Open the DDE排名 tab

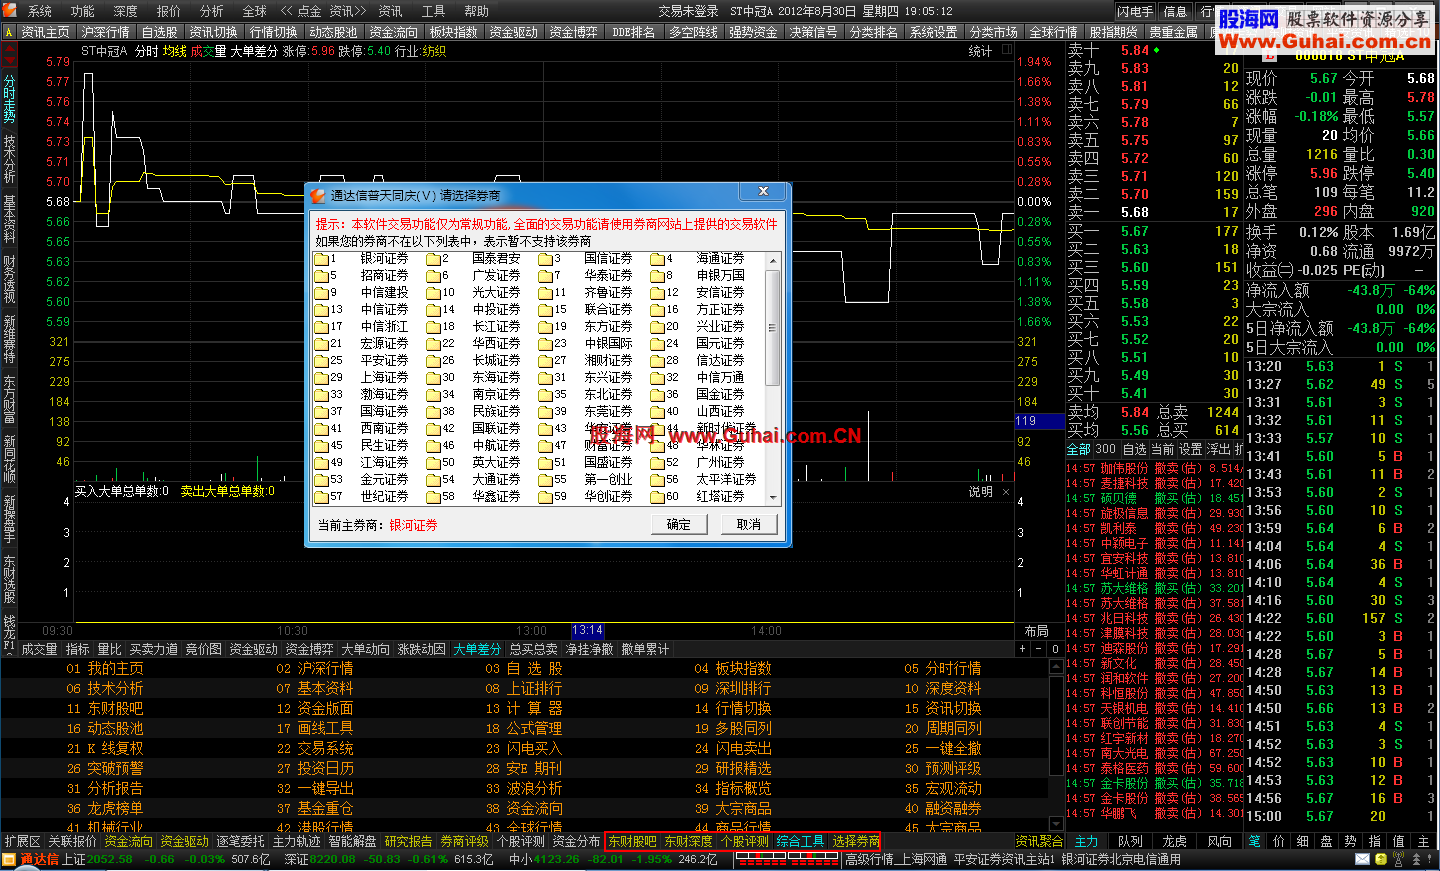click(633, 32)
